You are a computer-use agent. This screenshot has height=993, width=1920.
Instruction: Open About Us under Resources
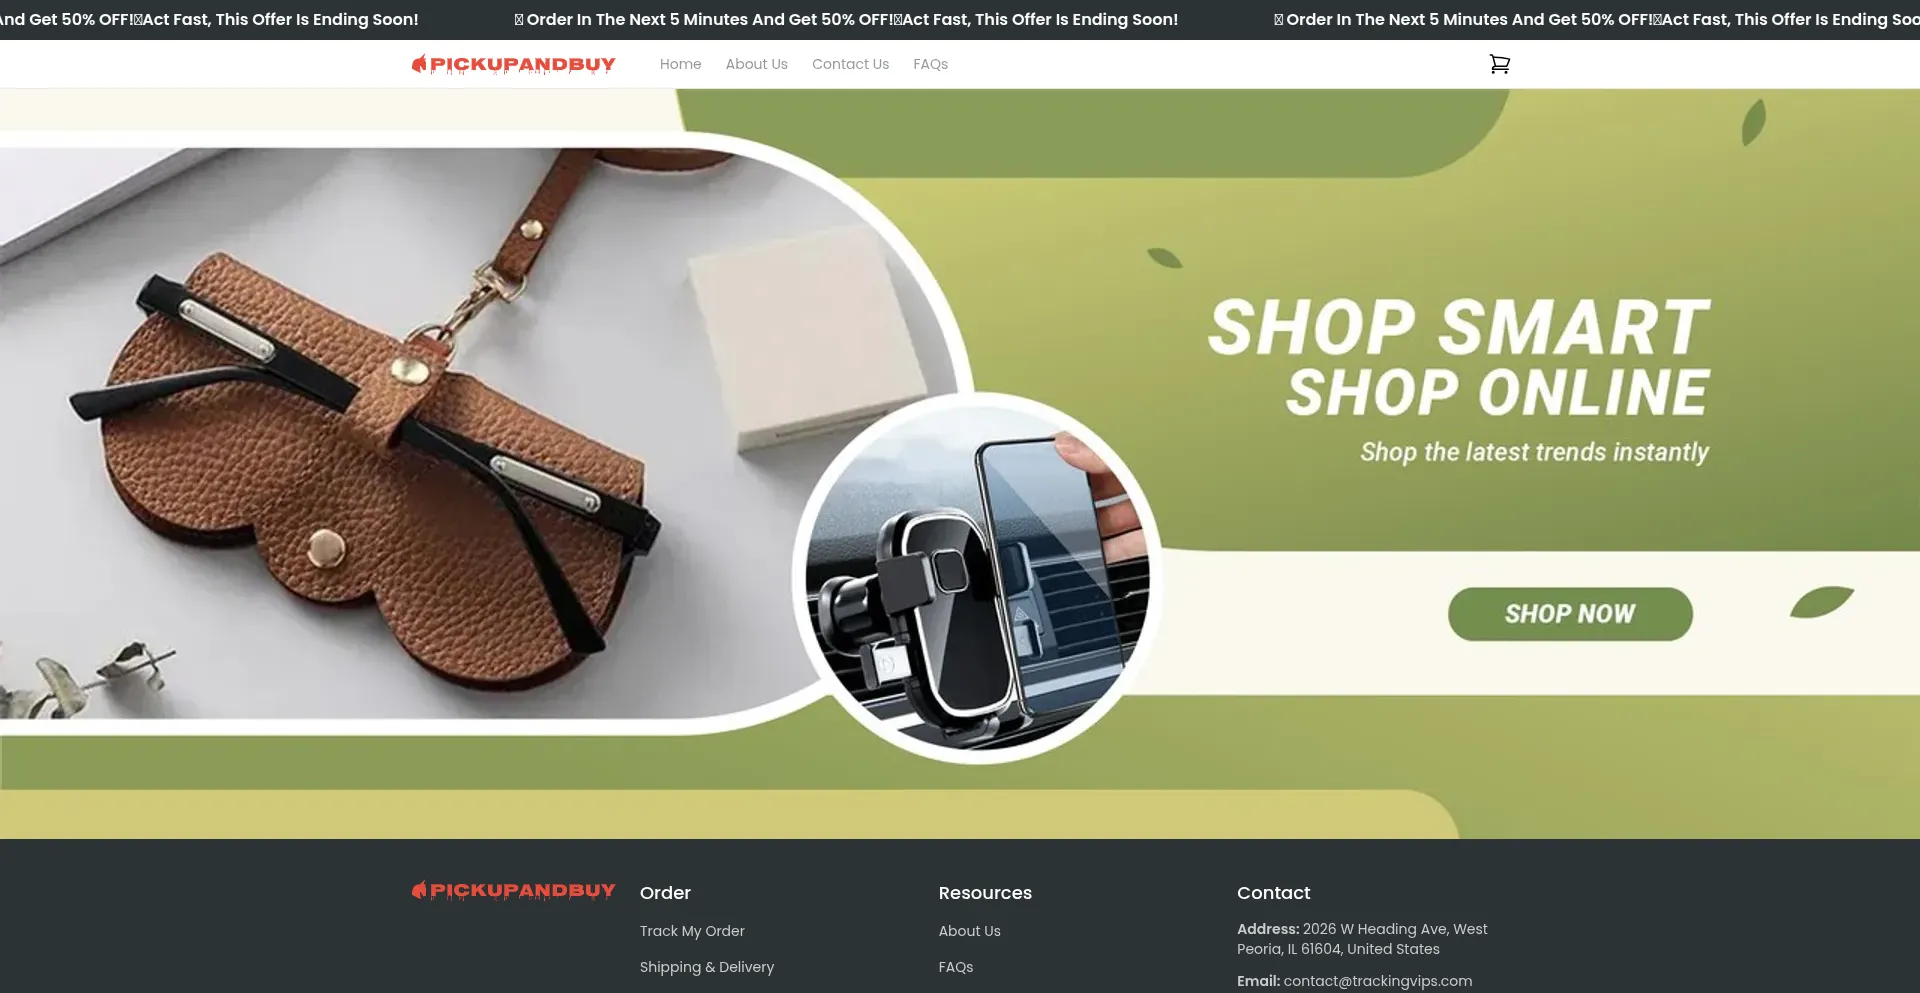pos(969,931)
